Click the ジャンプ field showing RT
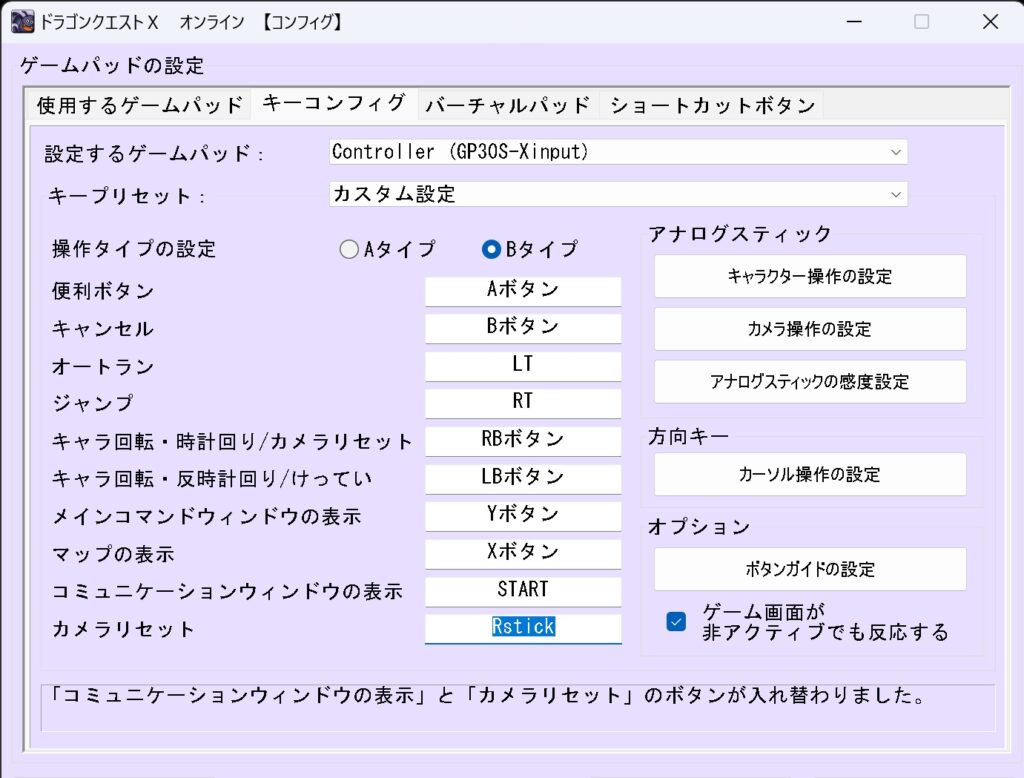Viewport: 1024px width, 778px height. click(523, 402)
